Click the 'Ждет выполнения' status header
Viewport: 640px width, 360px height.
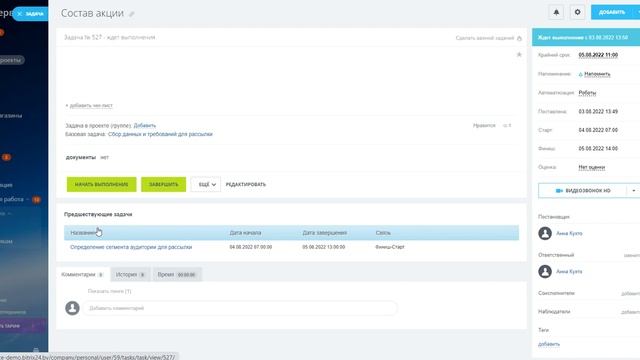click(586, 38)
